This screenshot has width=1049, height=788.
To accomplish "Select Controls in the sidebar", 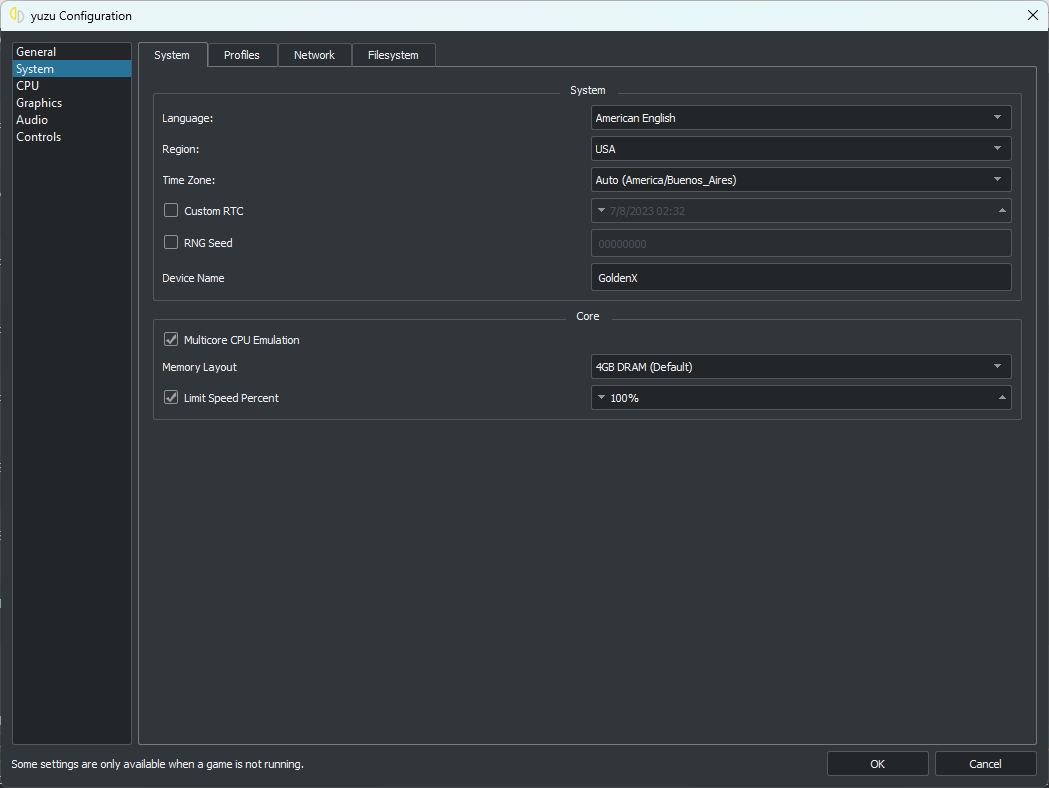I will pyautogui.click(x=39, y=137).
